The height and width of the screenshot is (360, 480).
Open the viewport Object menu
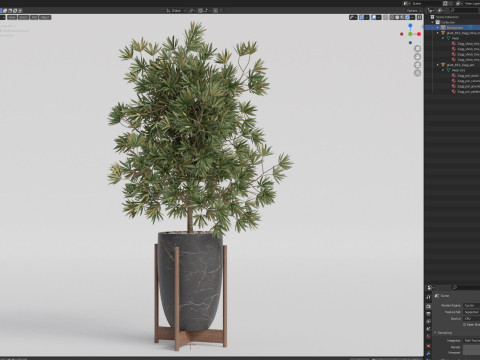(x=45, y=17)
